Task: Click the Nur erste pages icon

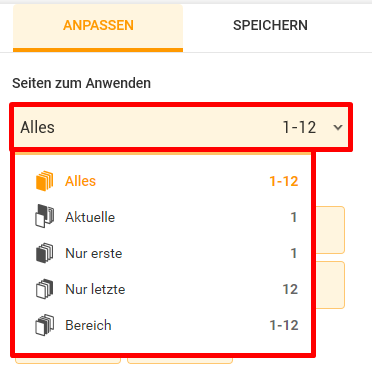Action: (x=44, y=253)
